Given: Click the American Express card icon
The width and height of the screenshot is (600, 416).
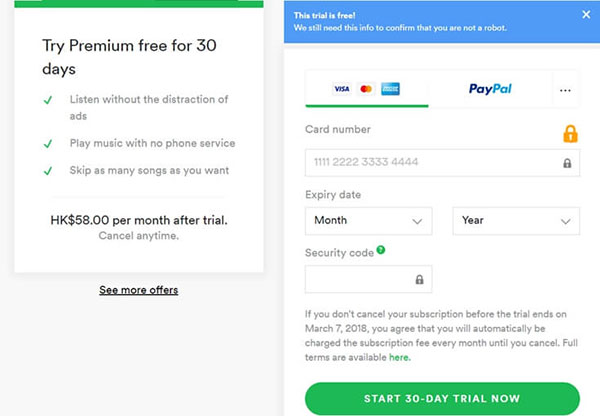Looking at the screenshot, I should click(x=390, y=89).
